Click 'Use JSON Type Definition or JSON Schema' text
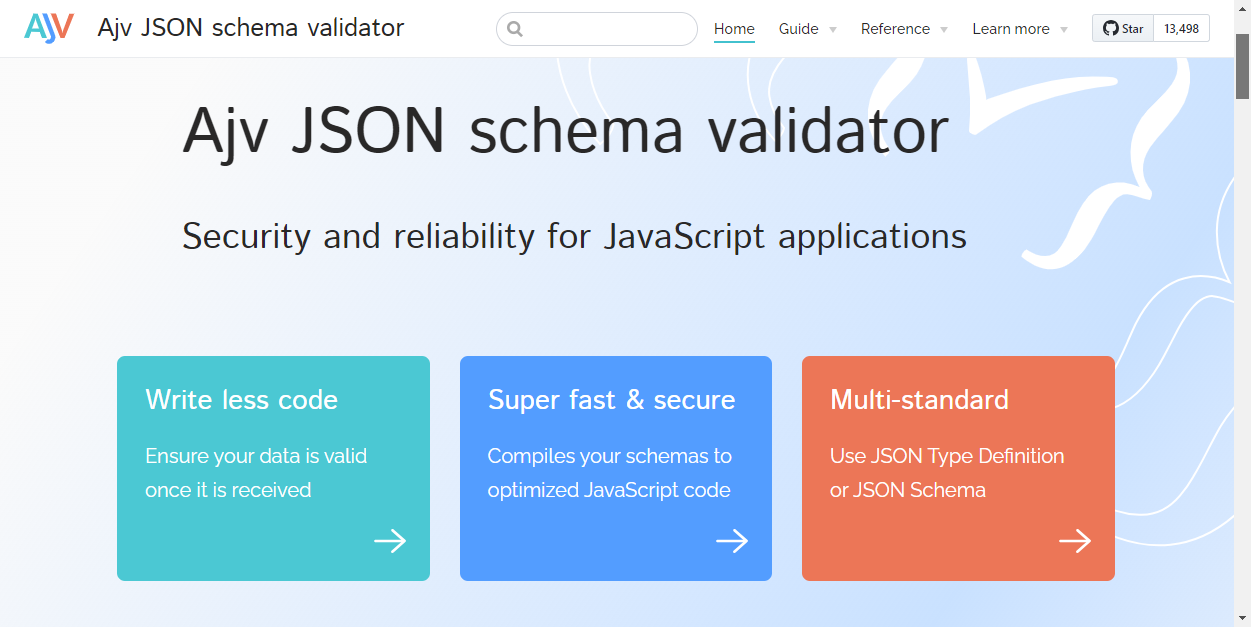Image resolution: width=1251 pixels, height=627 pixels. pos(946,473)
